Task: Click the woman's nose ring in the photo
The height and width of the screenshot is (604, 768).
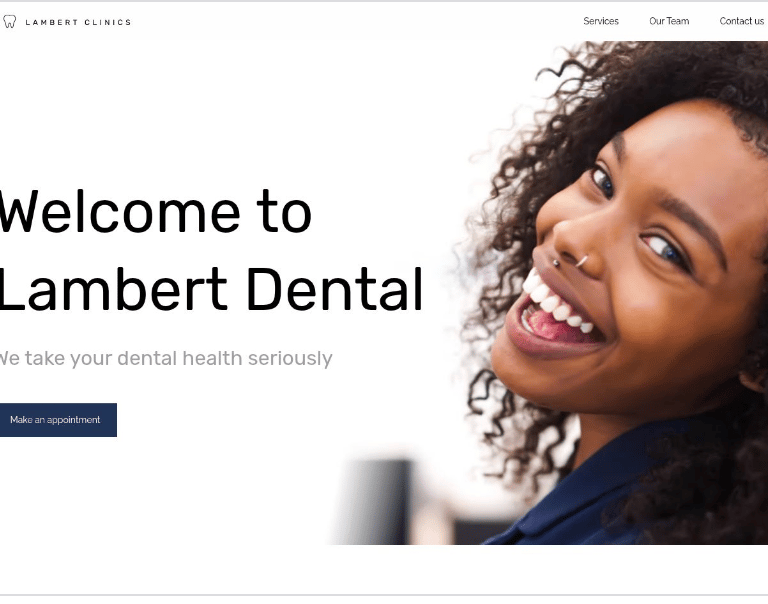Action: point(582,262)
